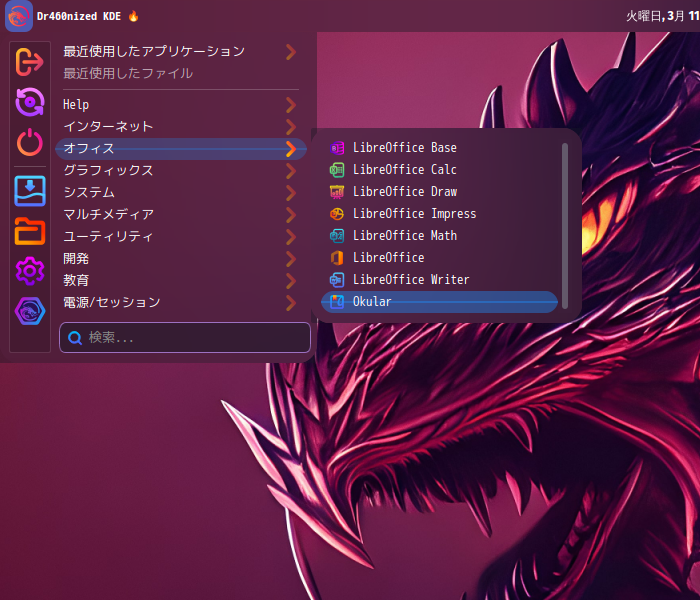Open the orange file manager folder icon
Viewport: 700px width, 600px height.
[x=29, y=231]
